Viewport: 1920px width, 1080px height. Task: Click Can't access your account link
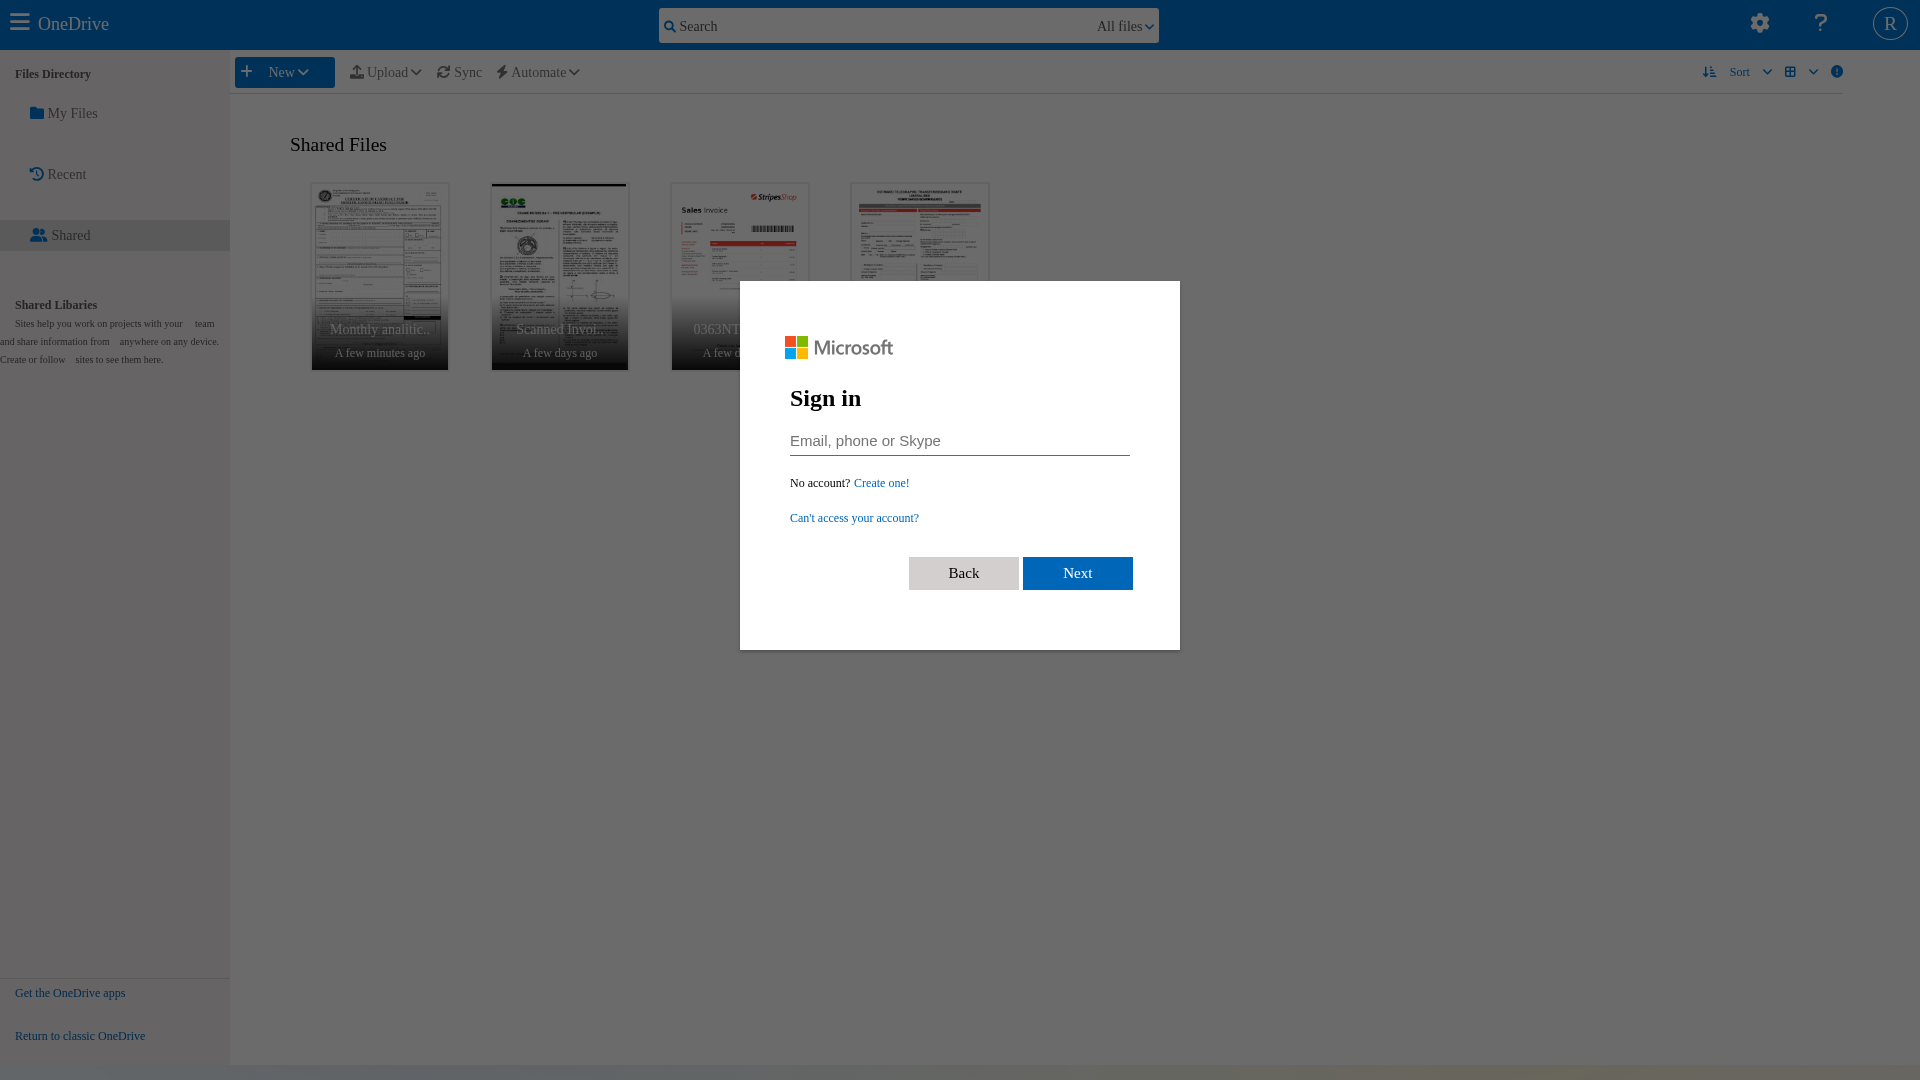coord(854,518)
